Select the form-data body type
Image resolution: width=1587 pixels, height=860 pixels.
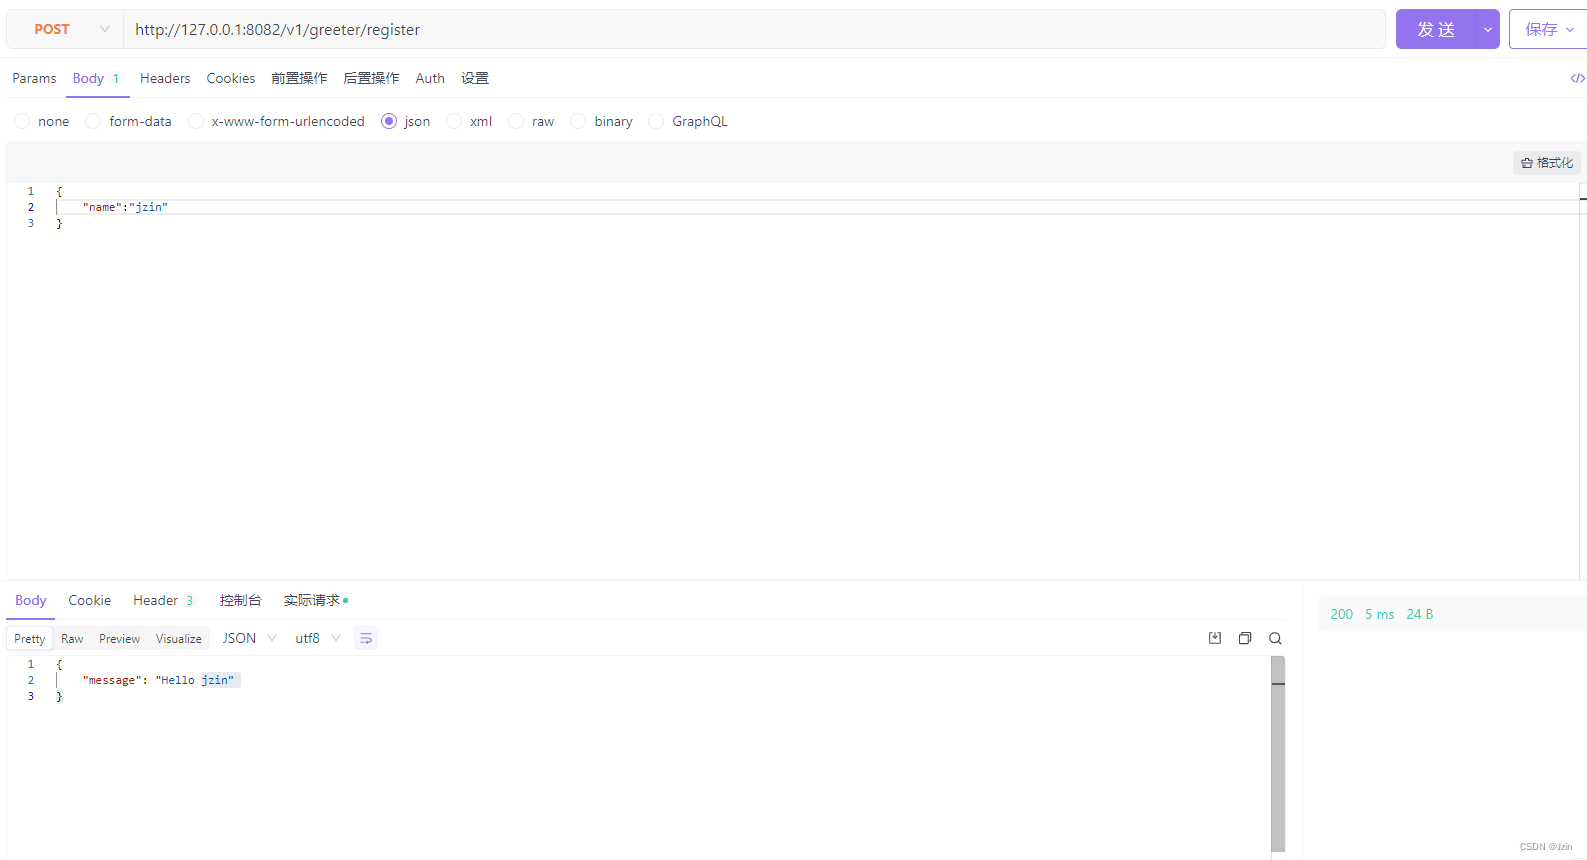click(93, 121)
